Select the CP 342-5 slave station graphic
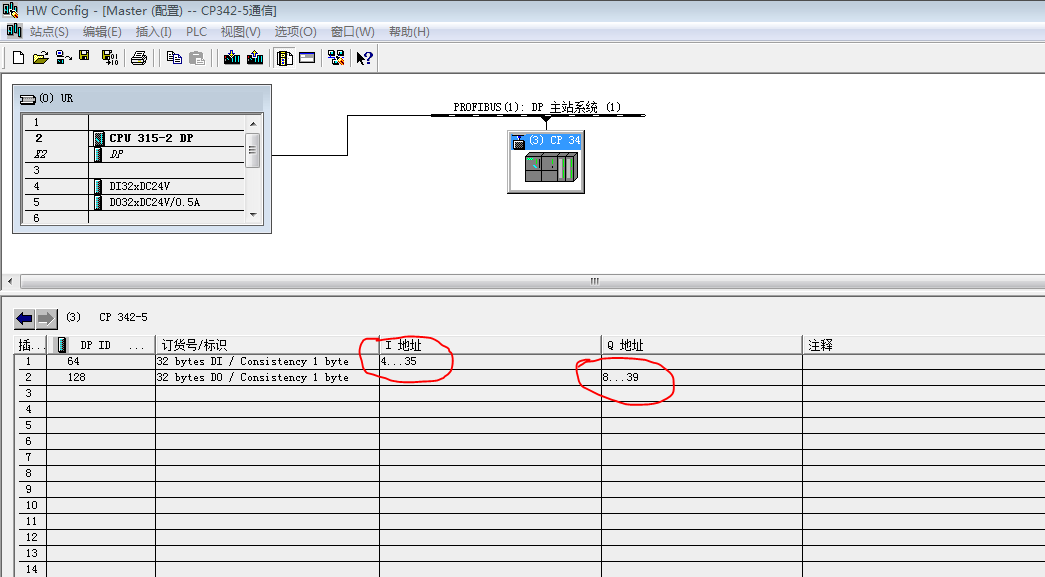 click(x=546, y=162)
